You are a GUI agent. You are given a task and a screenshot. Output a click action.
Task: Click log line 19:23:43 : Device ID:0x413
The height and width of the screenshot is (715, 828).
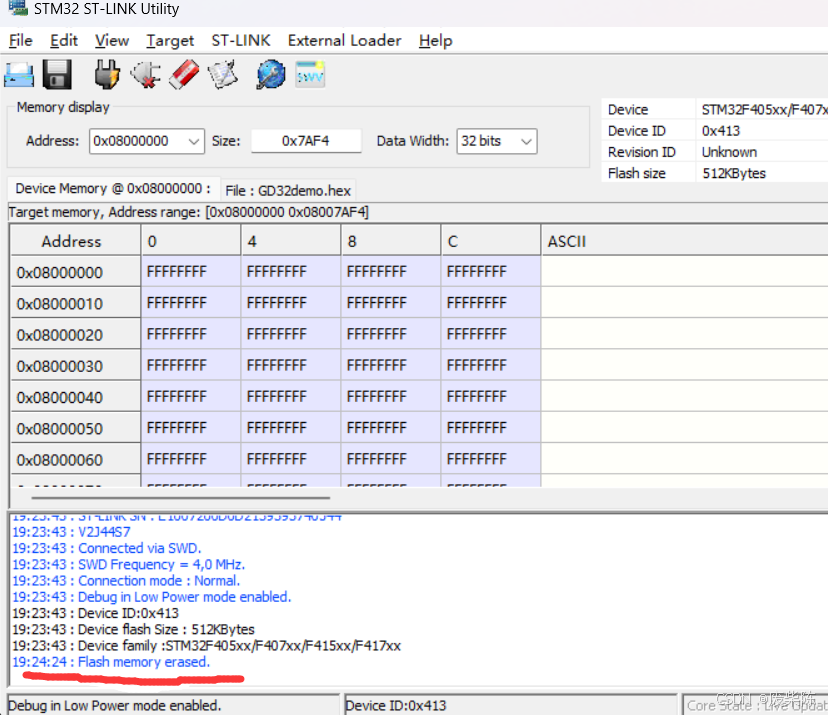96,613
